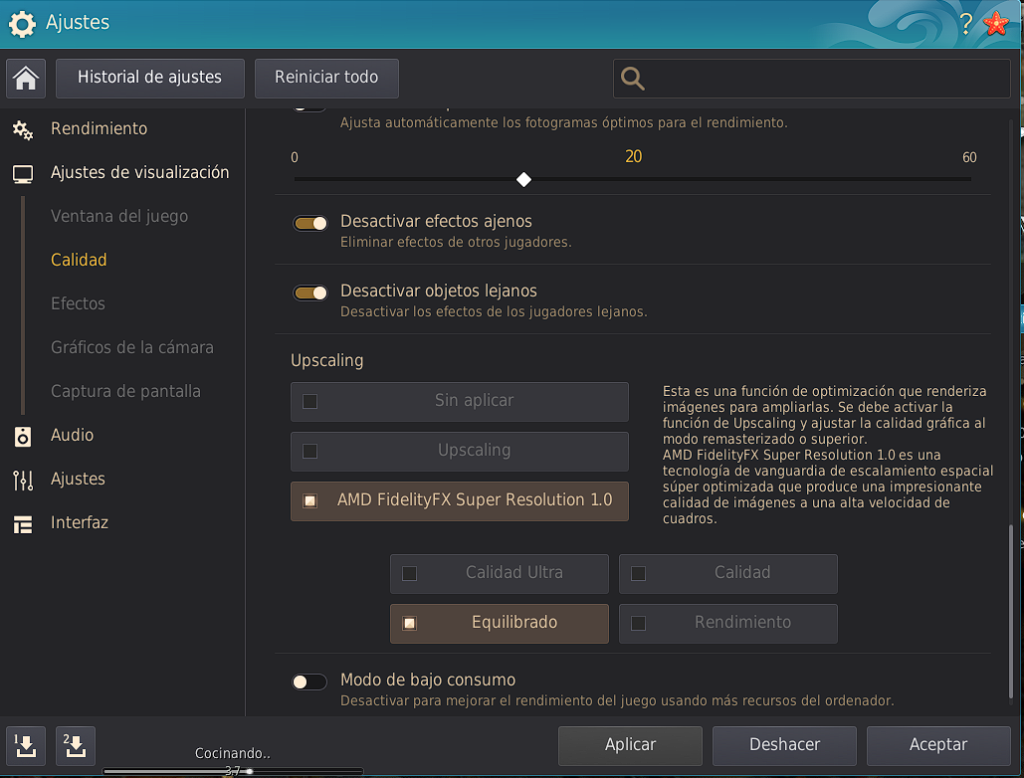Select the Sin aplicar upscaling option
1024x778 pixels.
(x=460, y=401)
